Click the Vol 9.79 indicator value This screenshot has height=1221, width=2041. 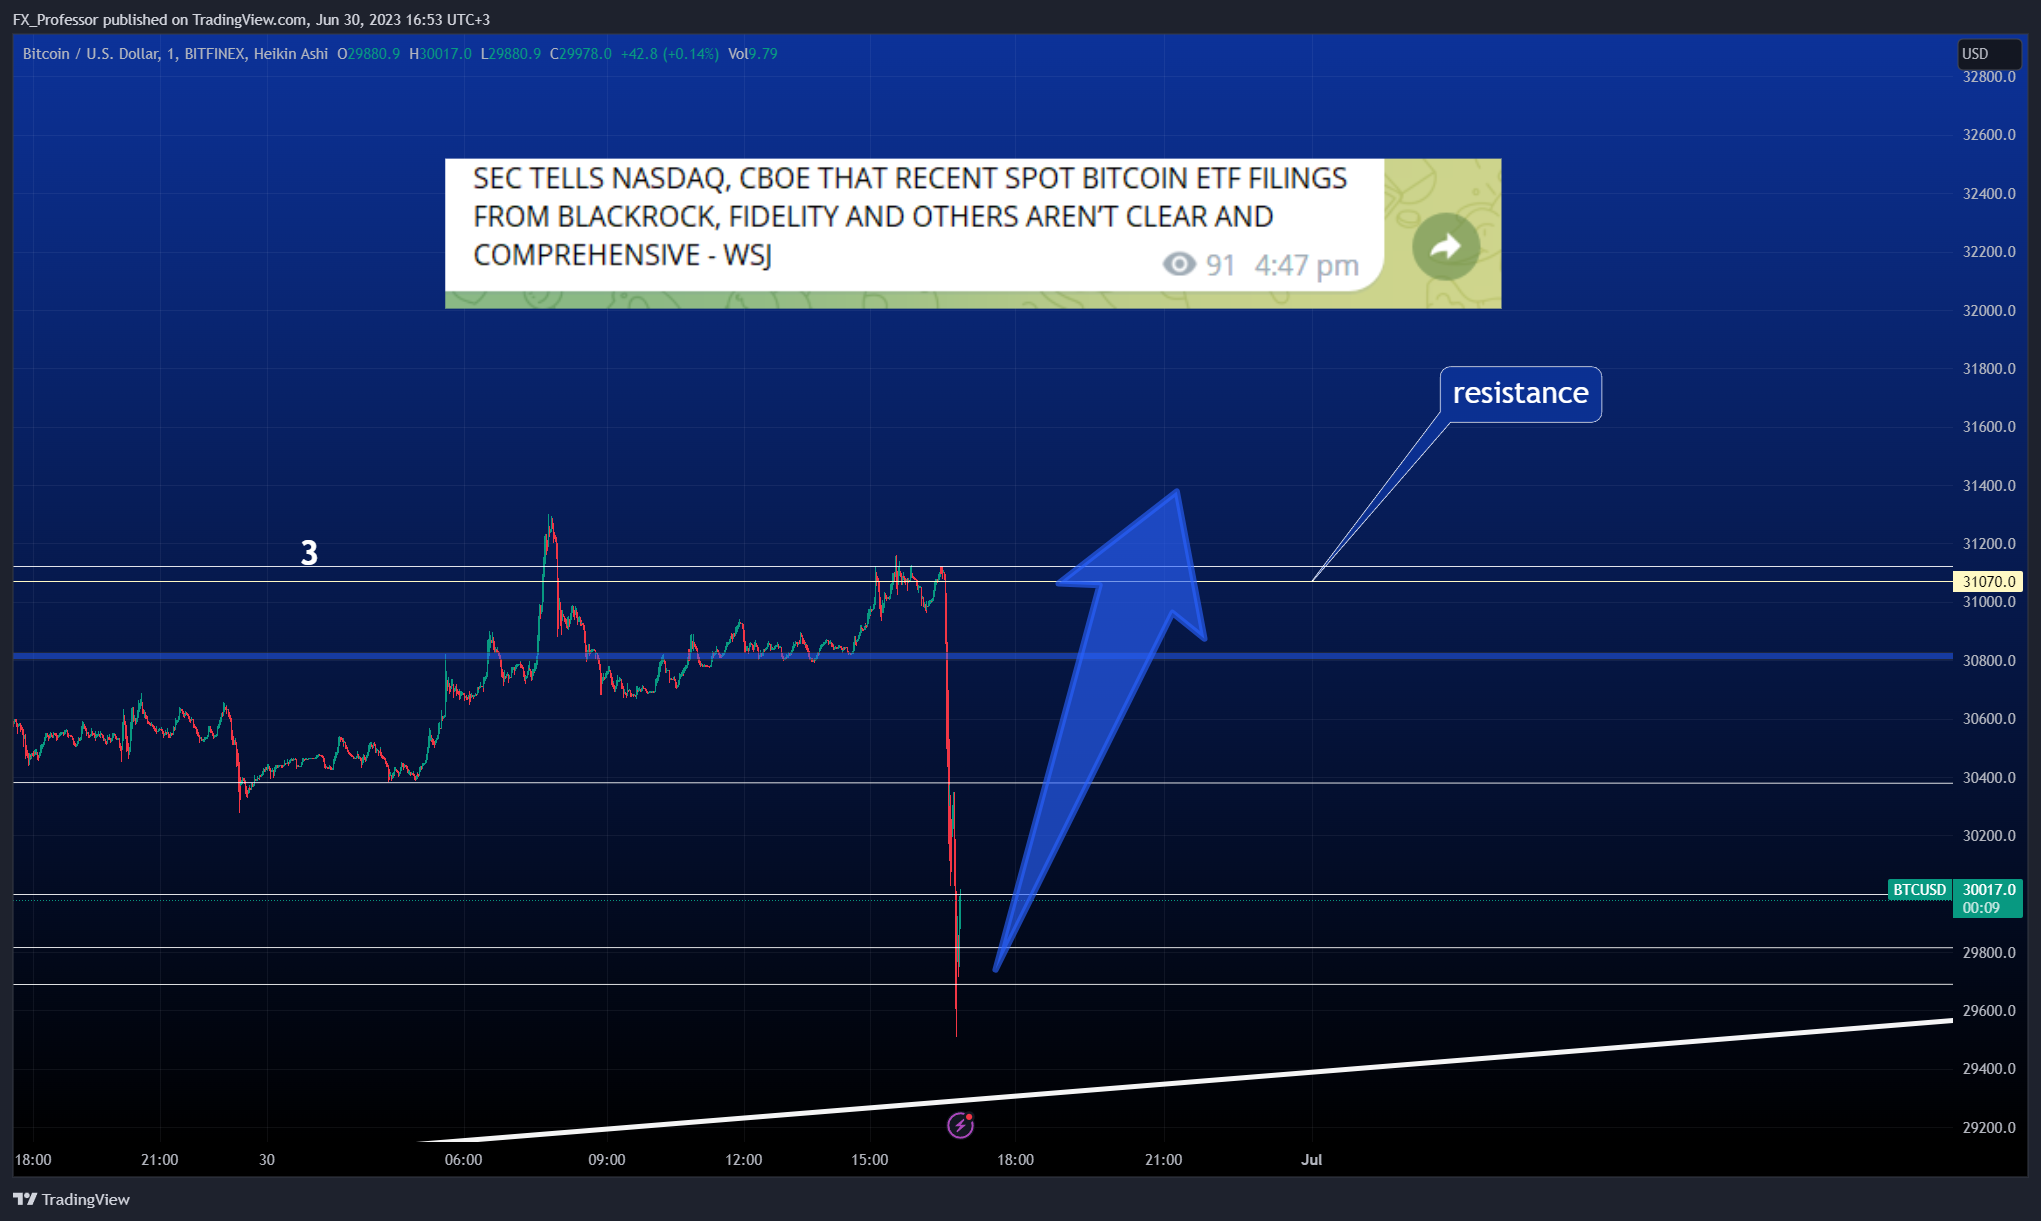[x=753, y=54]
